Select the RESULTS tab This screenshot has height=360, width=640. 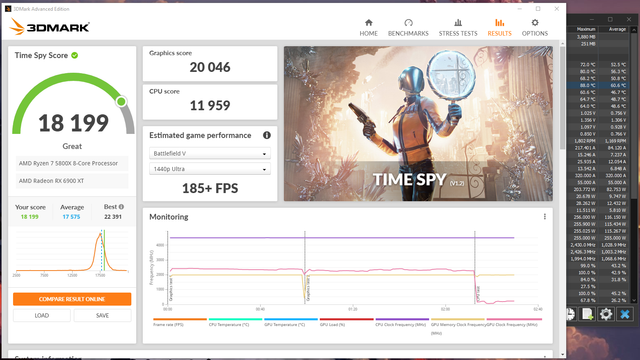[x=499, y=28]
